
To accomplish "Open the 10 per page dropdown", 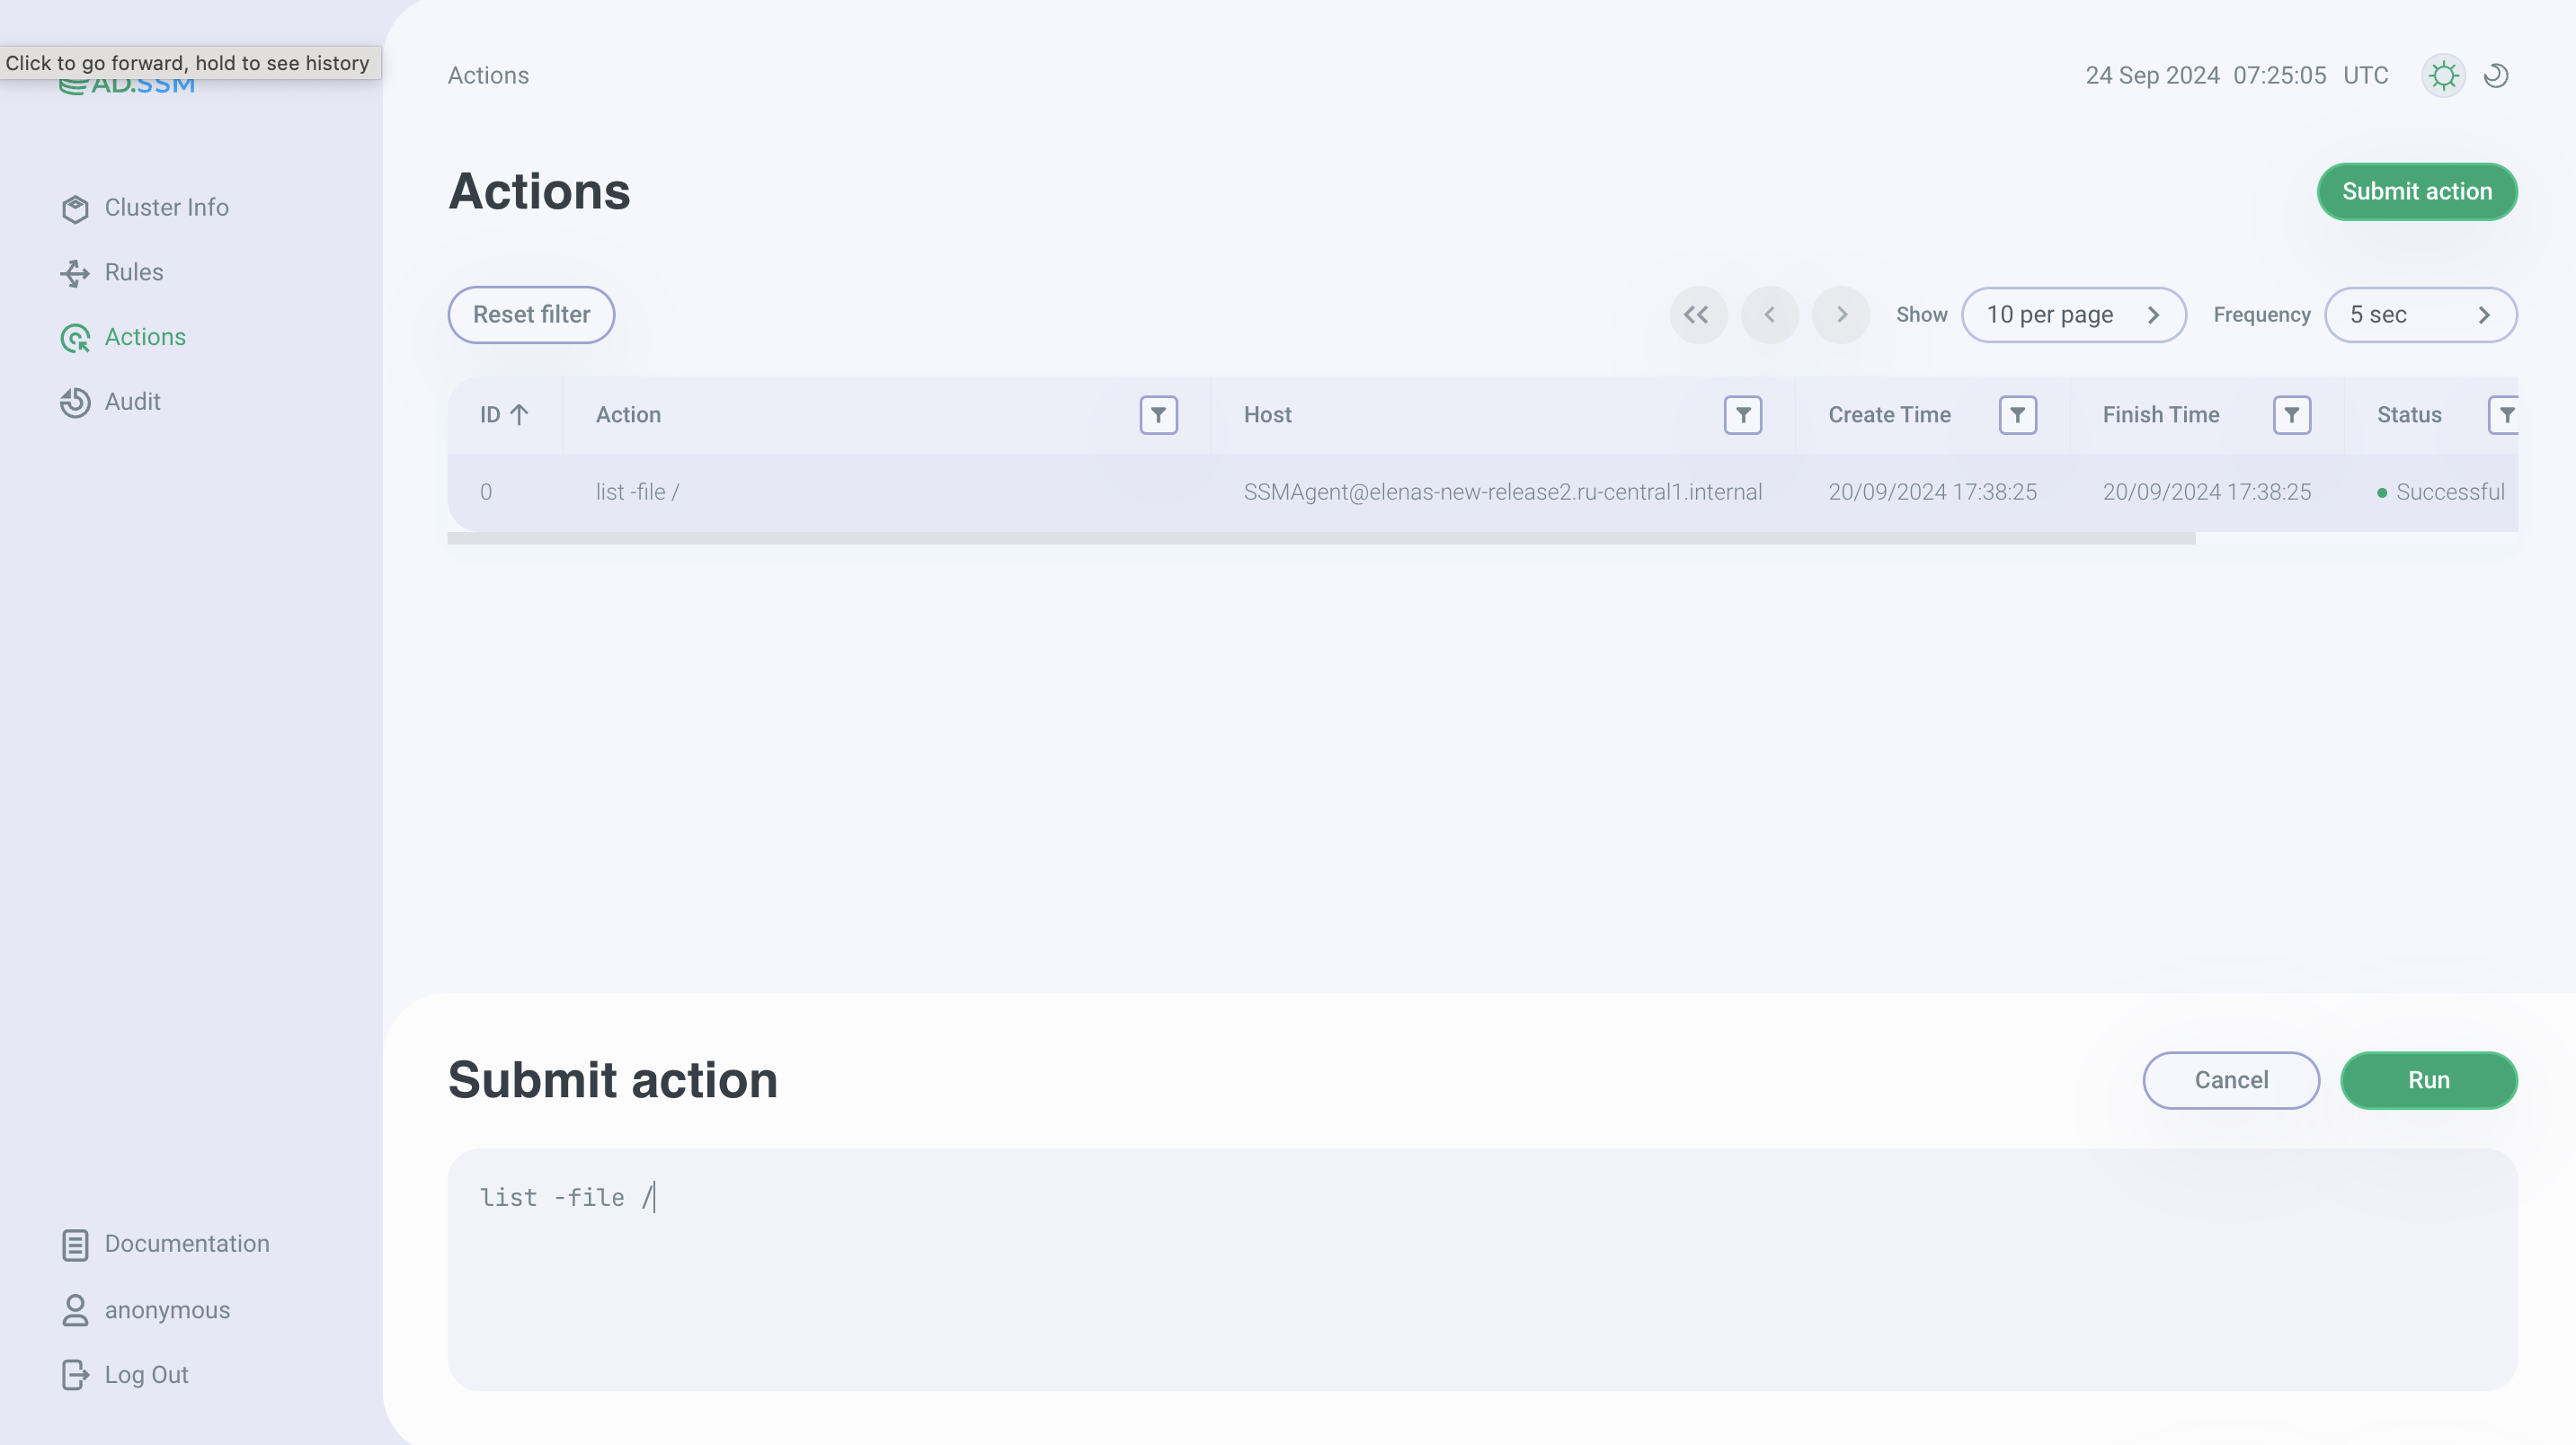I will (2073, 315).
